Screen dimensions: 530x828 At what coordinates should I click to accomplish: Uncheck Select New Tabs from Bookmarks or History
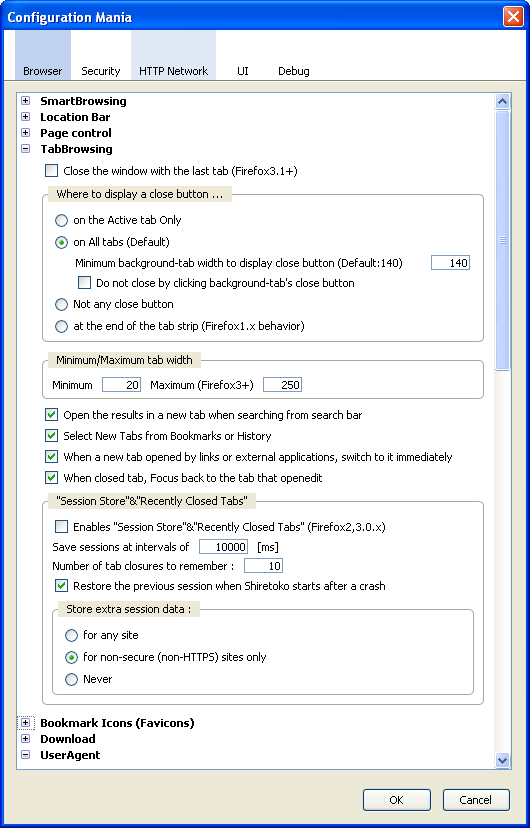pyautogui.click(x=52, y=436)
